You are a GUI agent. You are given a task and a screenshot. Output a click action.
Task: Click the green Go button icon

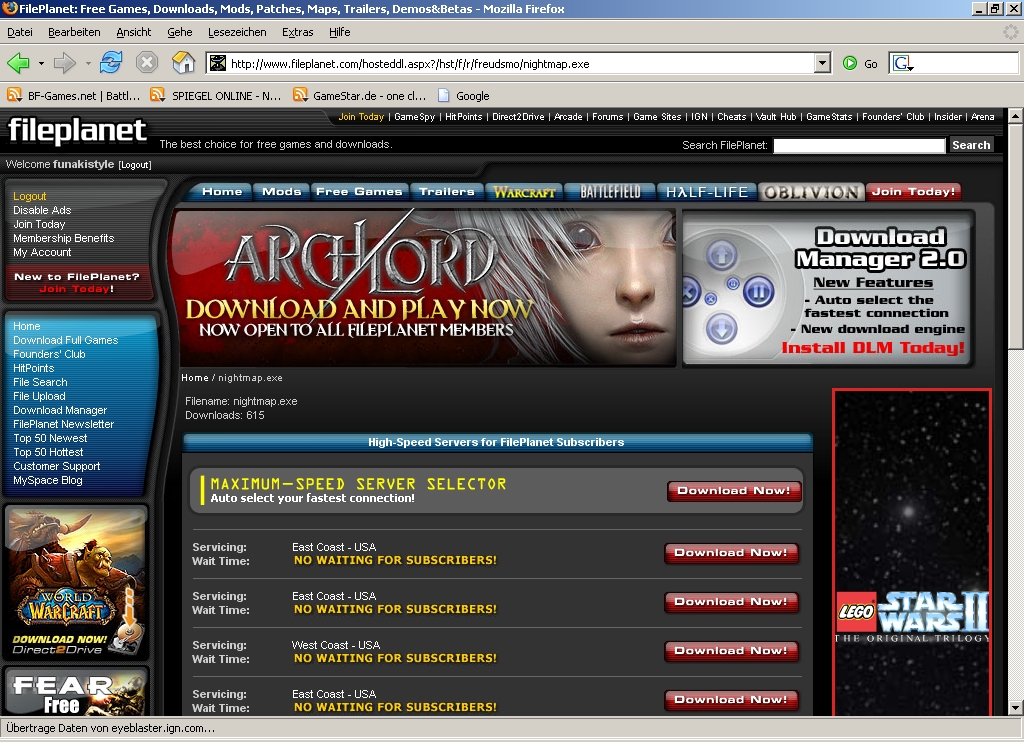coord(850,64)
